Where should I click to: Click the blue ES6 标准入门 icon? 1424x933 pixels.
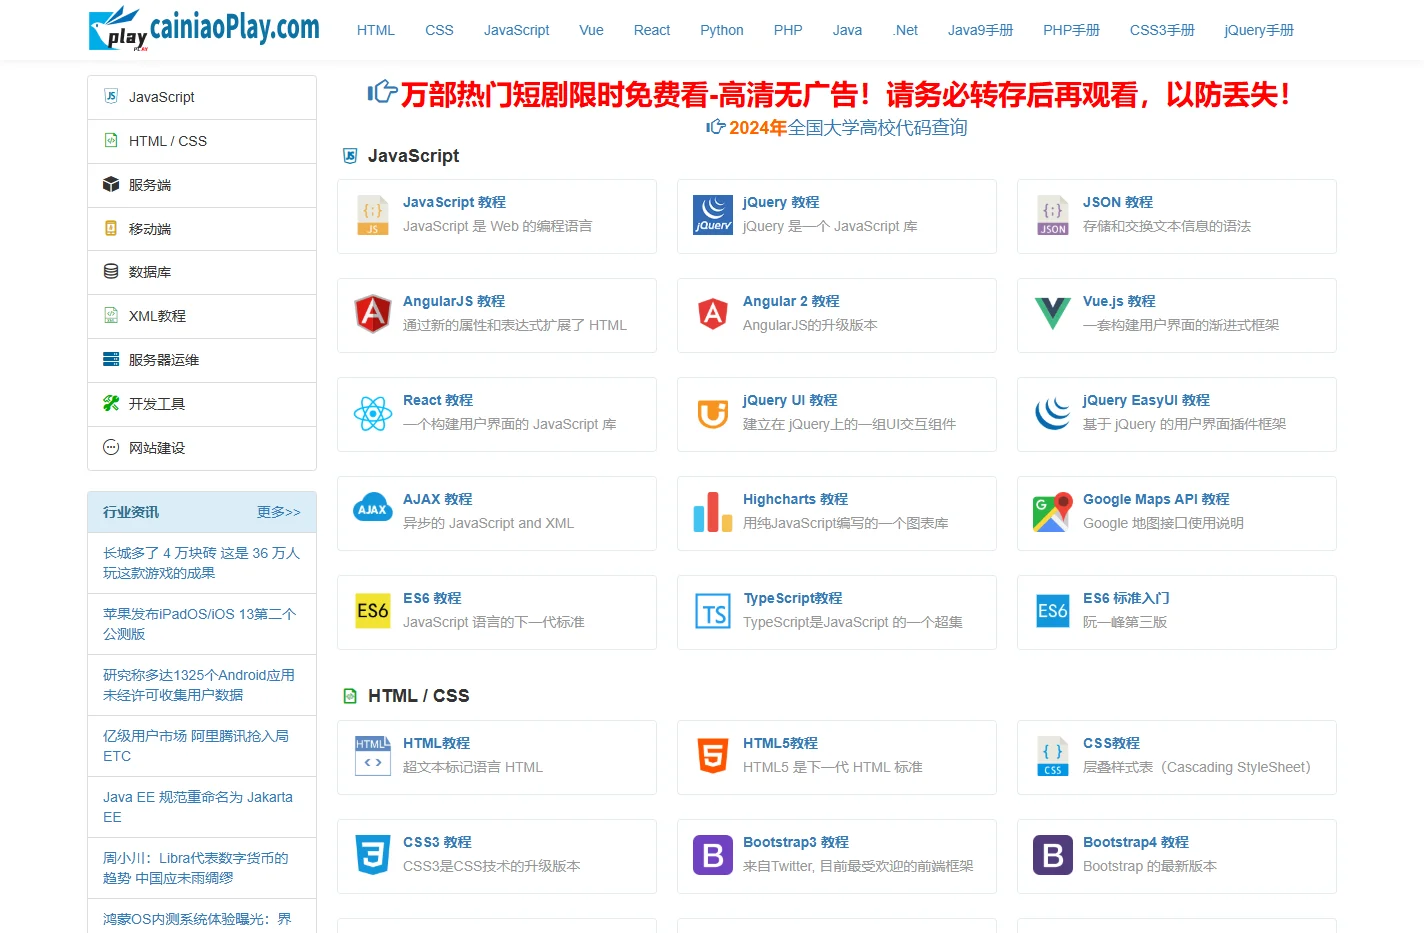pyautogui.click(x=1053, y=611)
